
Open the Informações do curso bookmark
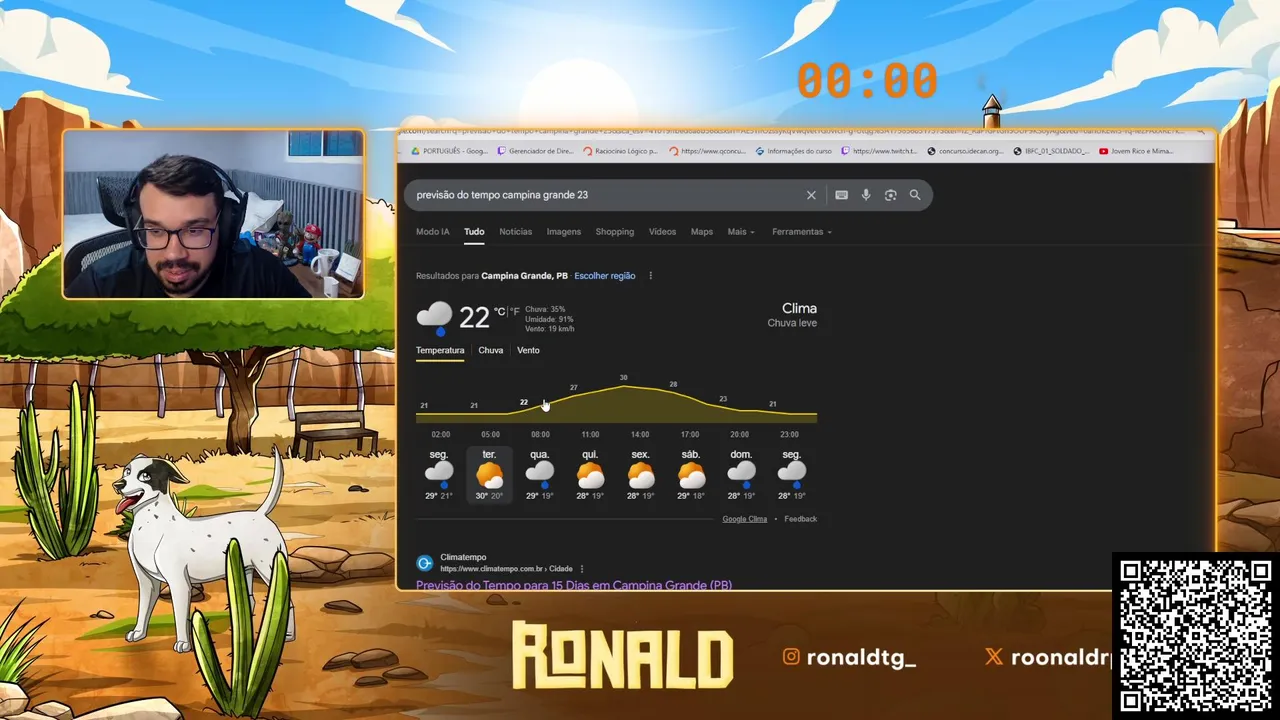(794, 151)
